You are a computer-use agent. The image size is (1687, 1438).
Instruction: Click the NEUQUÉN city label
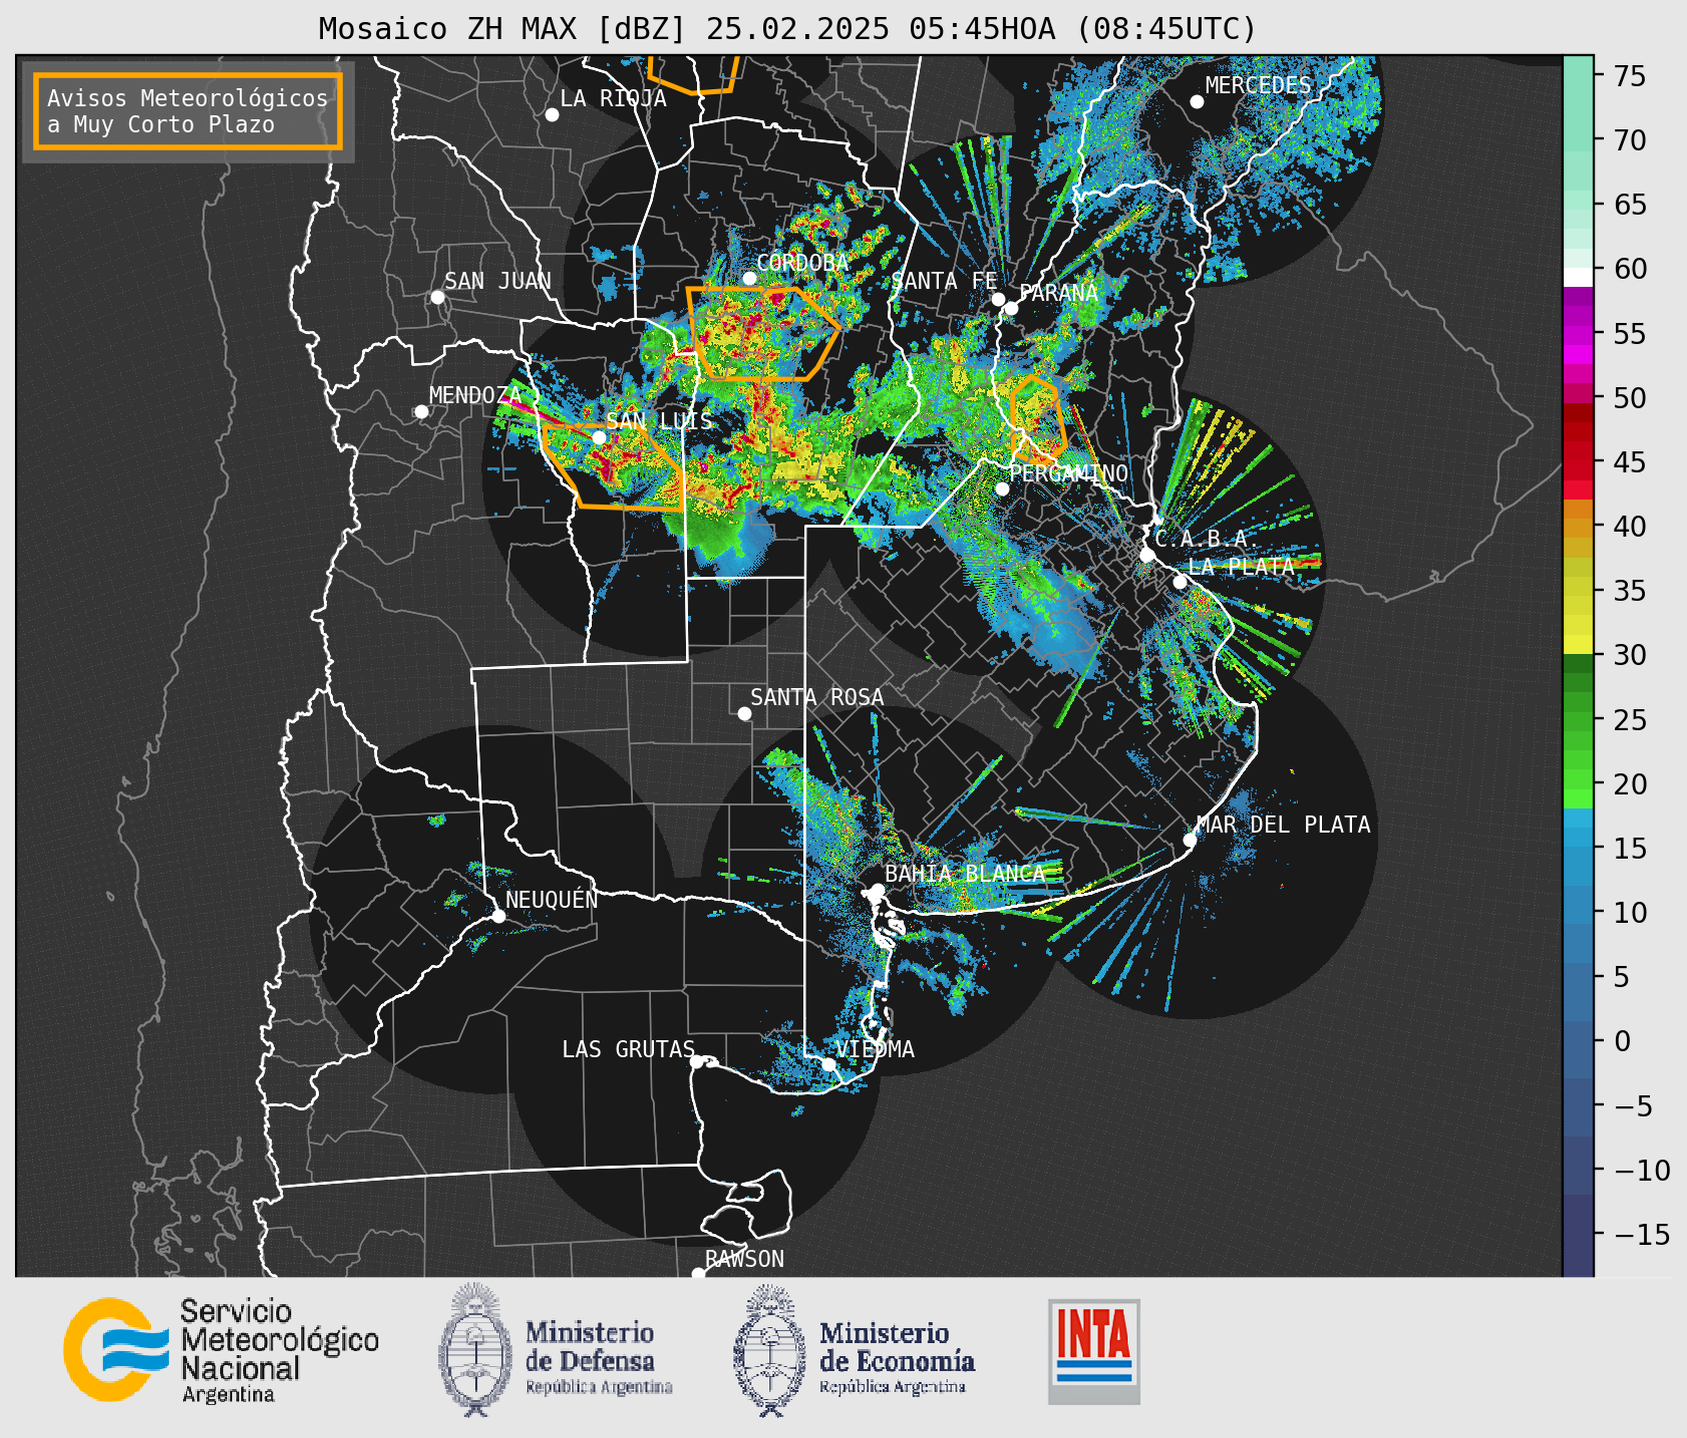[552, 899]
